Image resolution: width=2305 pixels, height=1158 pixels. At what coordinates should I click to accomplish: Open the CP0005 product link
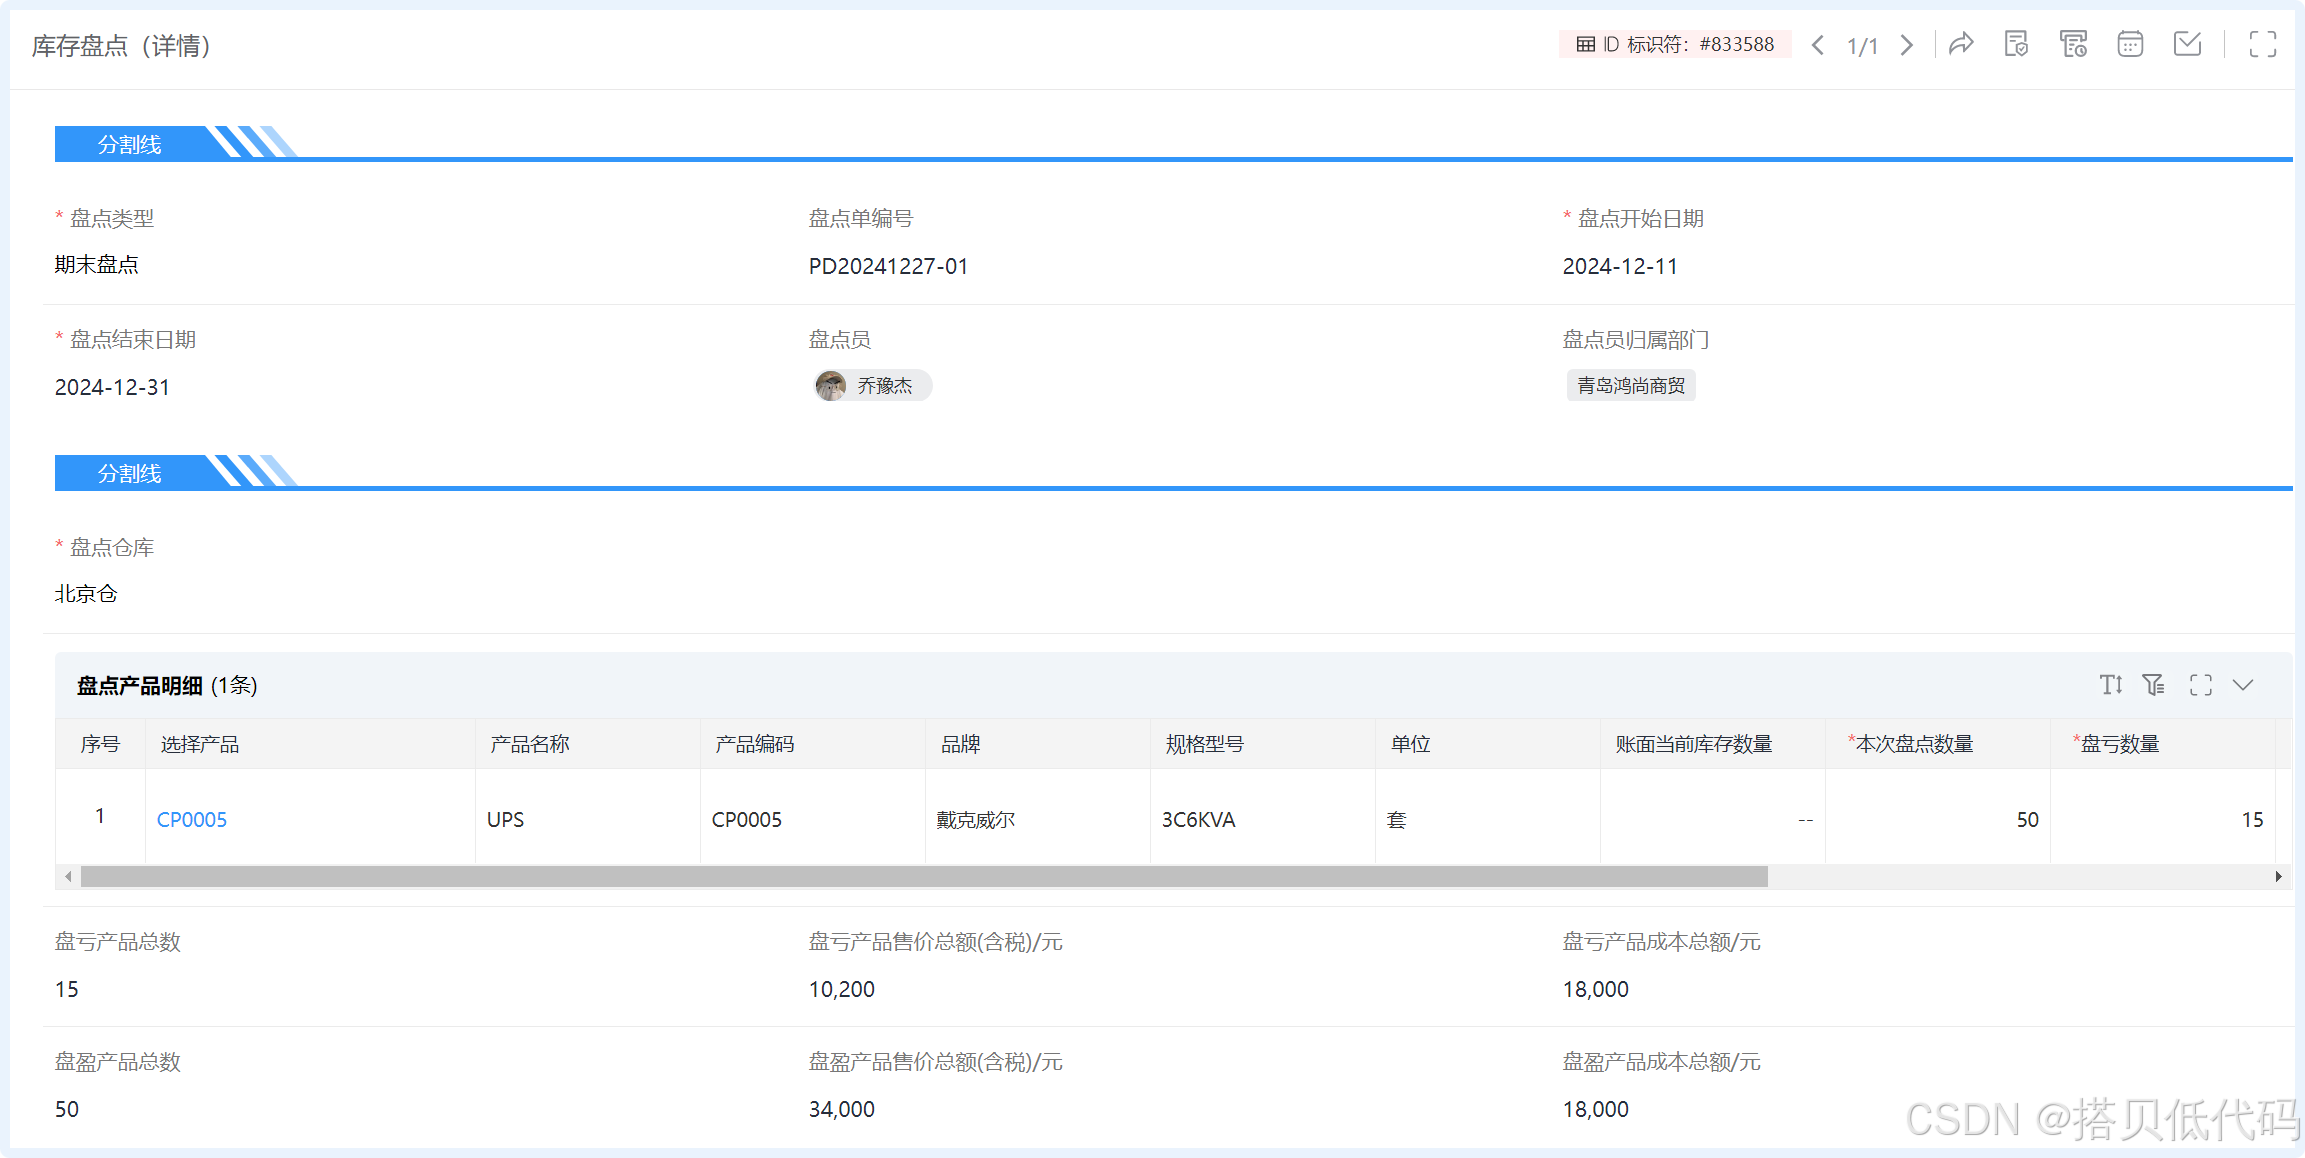click(192, 820)
